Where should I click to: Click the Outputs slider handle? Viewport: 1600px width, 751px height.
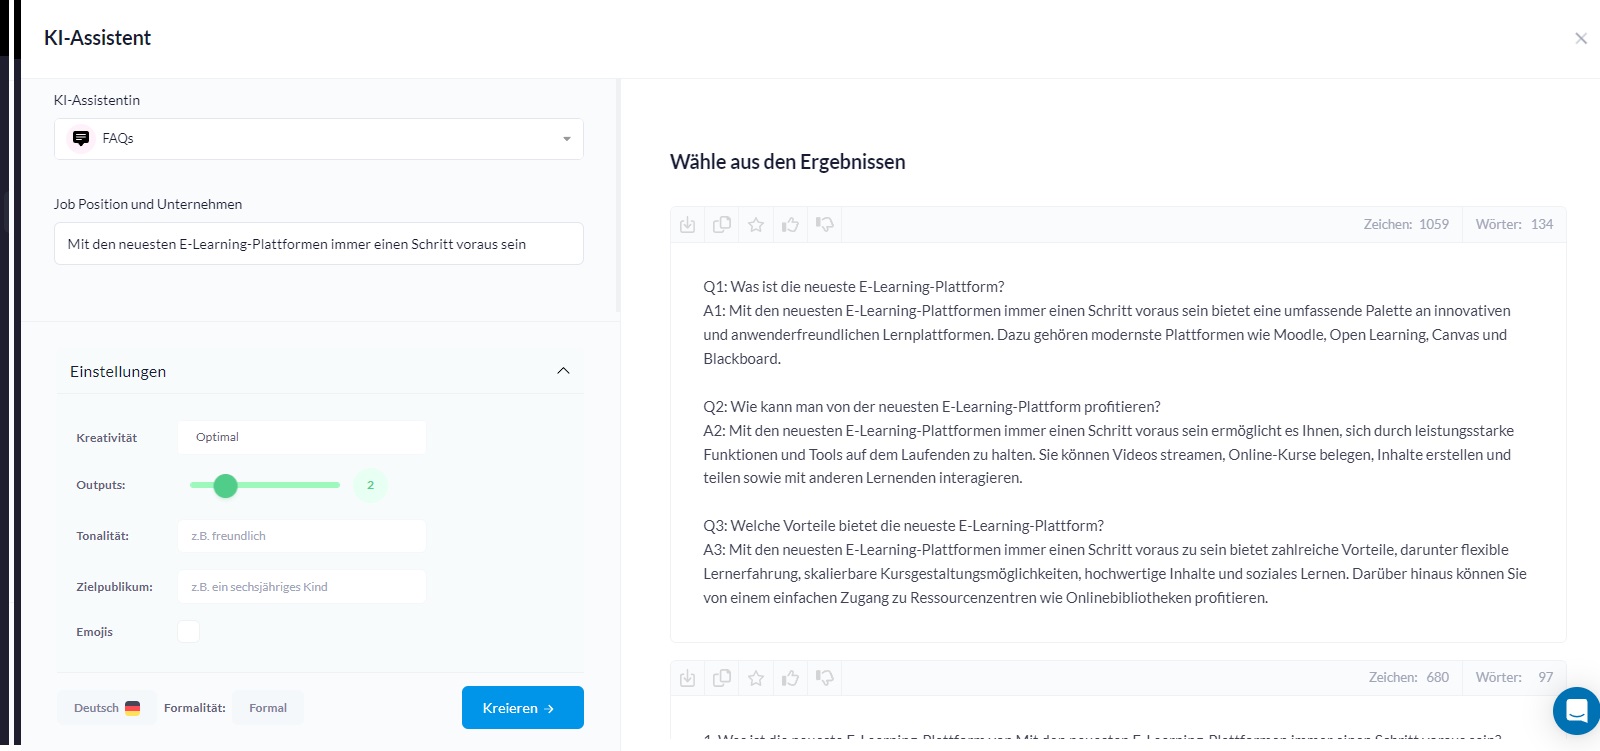point(226,486)
